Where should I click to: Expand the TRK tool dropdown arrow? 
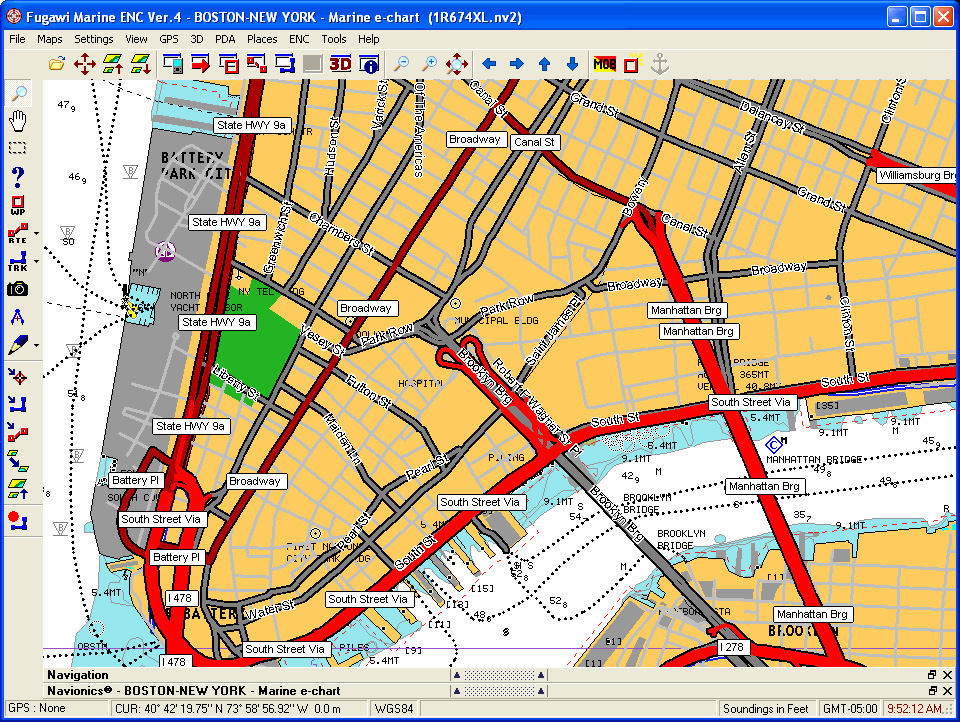[x=36, y=261]
